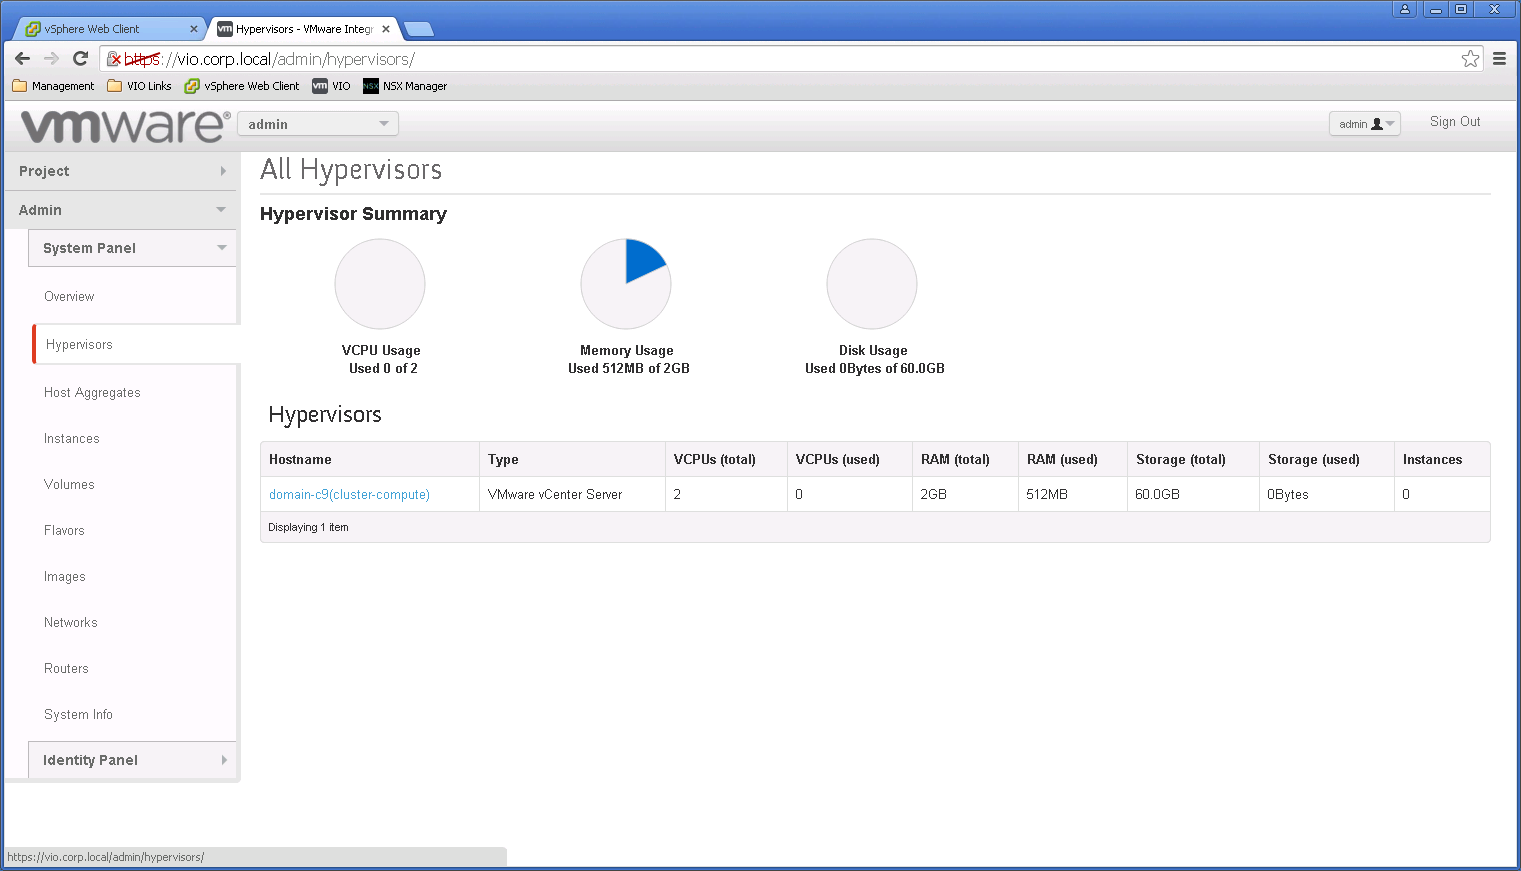
Task: Click the browser back arrow icon
Action: [23, 59]
